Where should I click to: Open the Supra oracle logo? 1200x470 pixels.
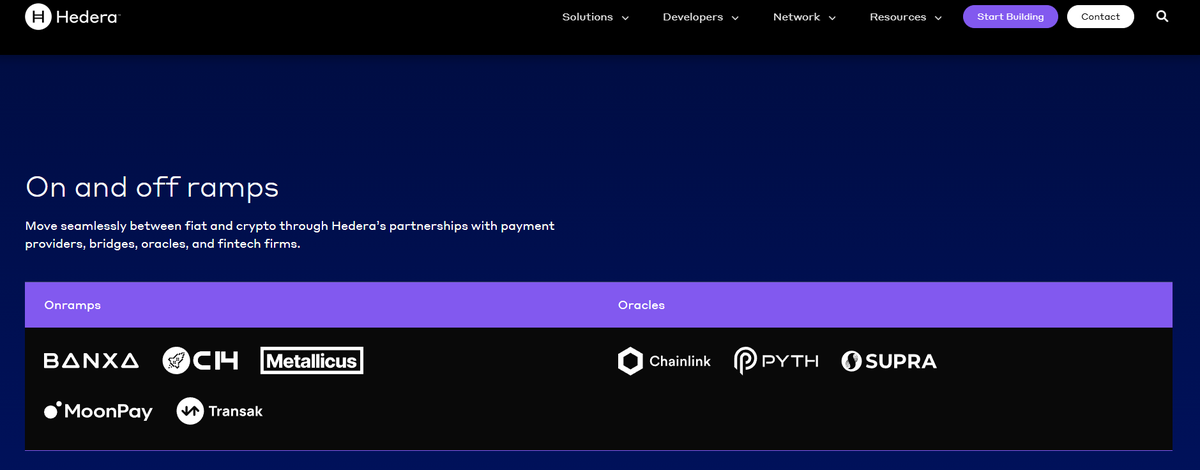[x=889, y=361]
